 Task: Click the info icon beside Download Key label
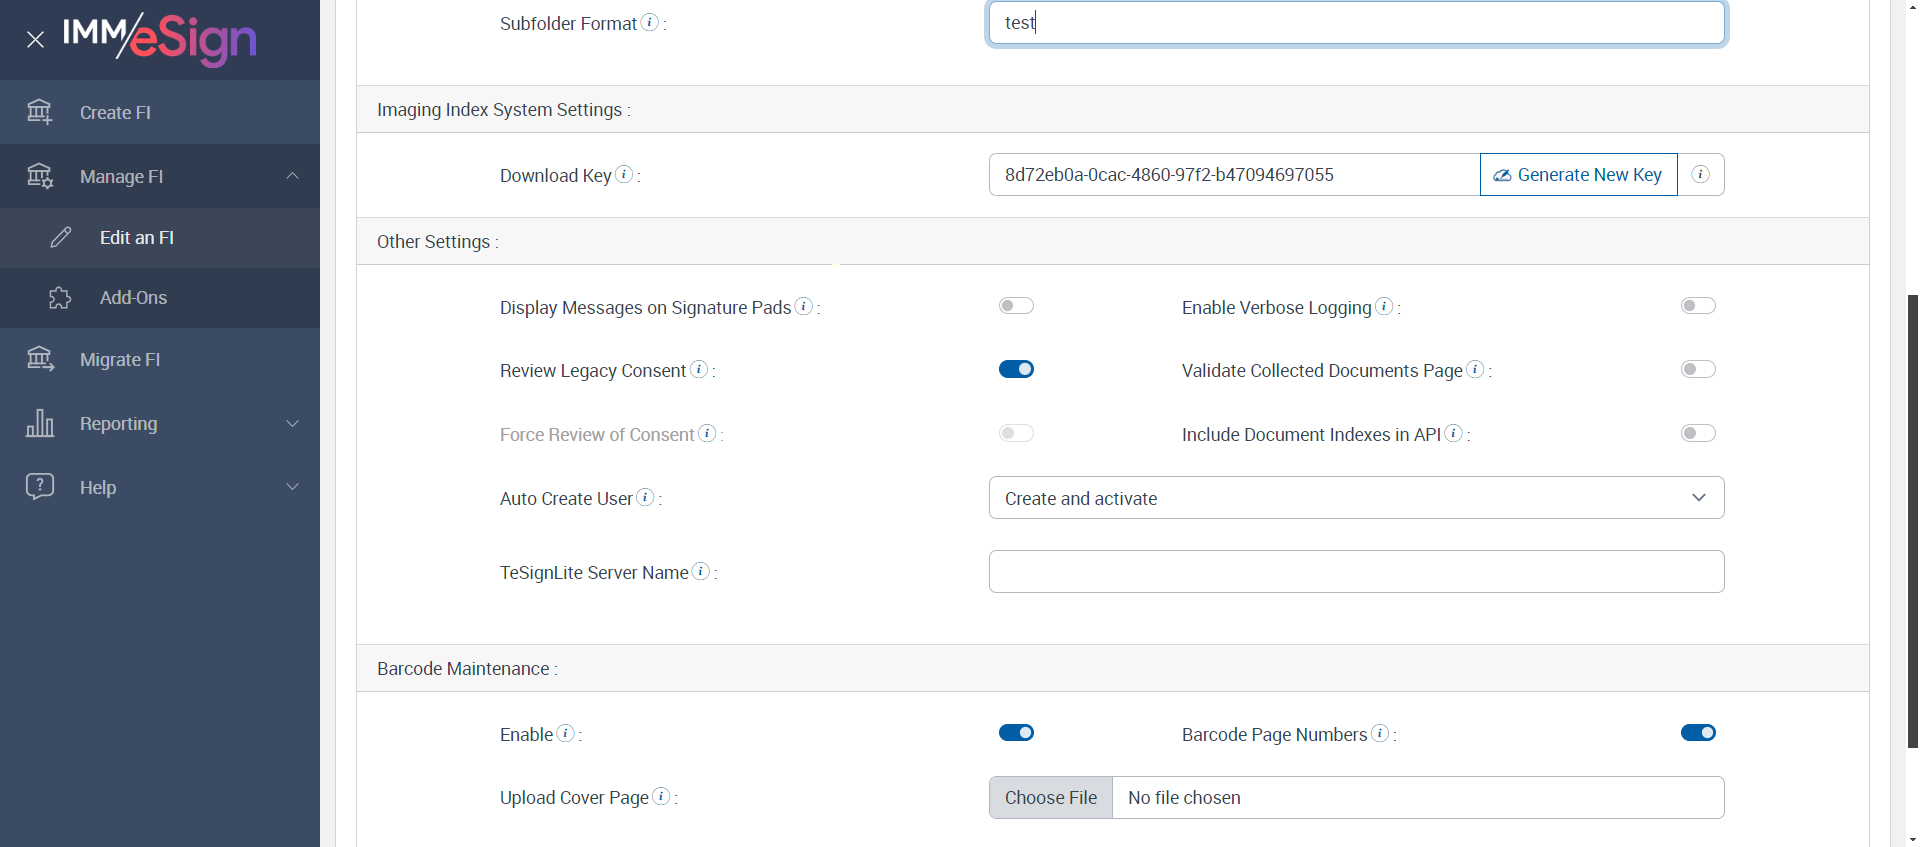pos(624,174)
